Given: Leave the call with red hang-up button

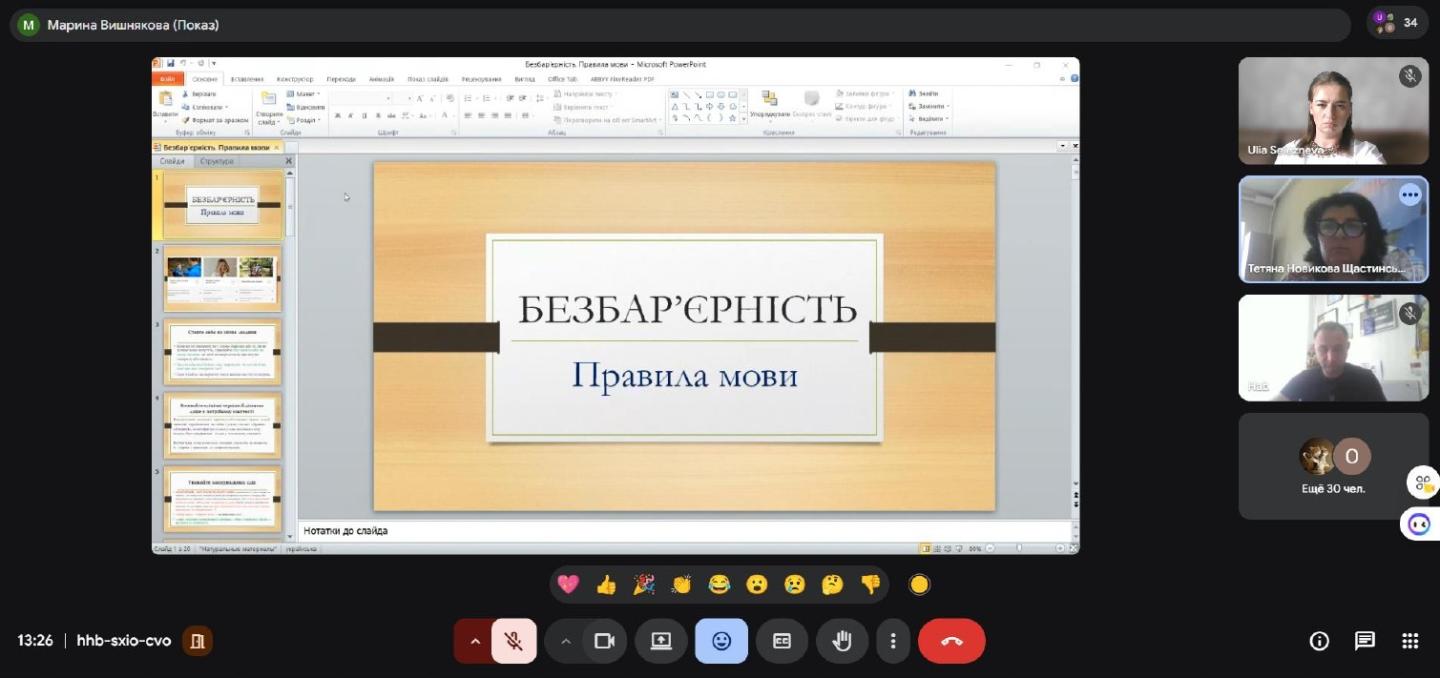Looking at the screenshot, I should click(952, 641).
